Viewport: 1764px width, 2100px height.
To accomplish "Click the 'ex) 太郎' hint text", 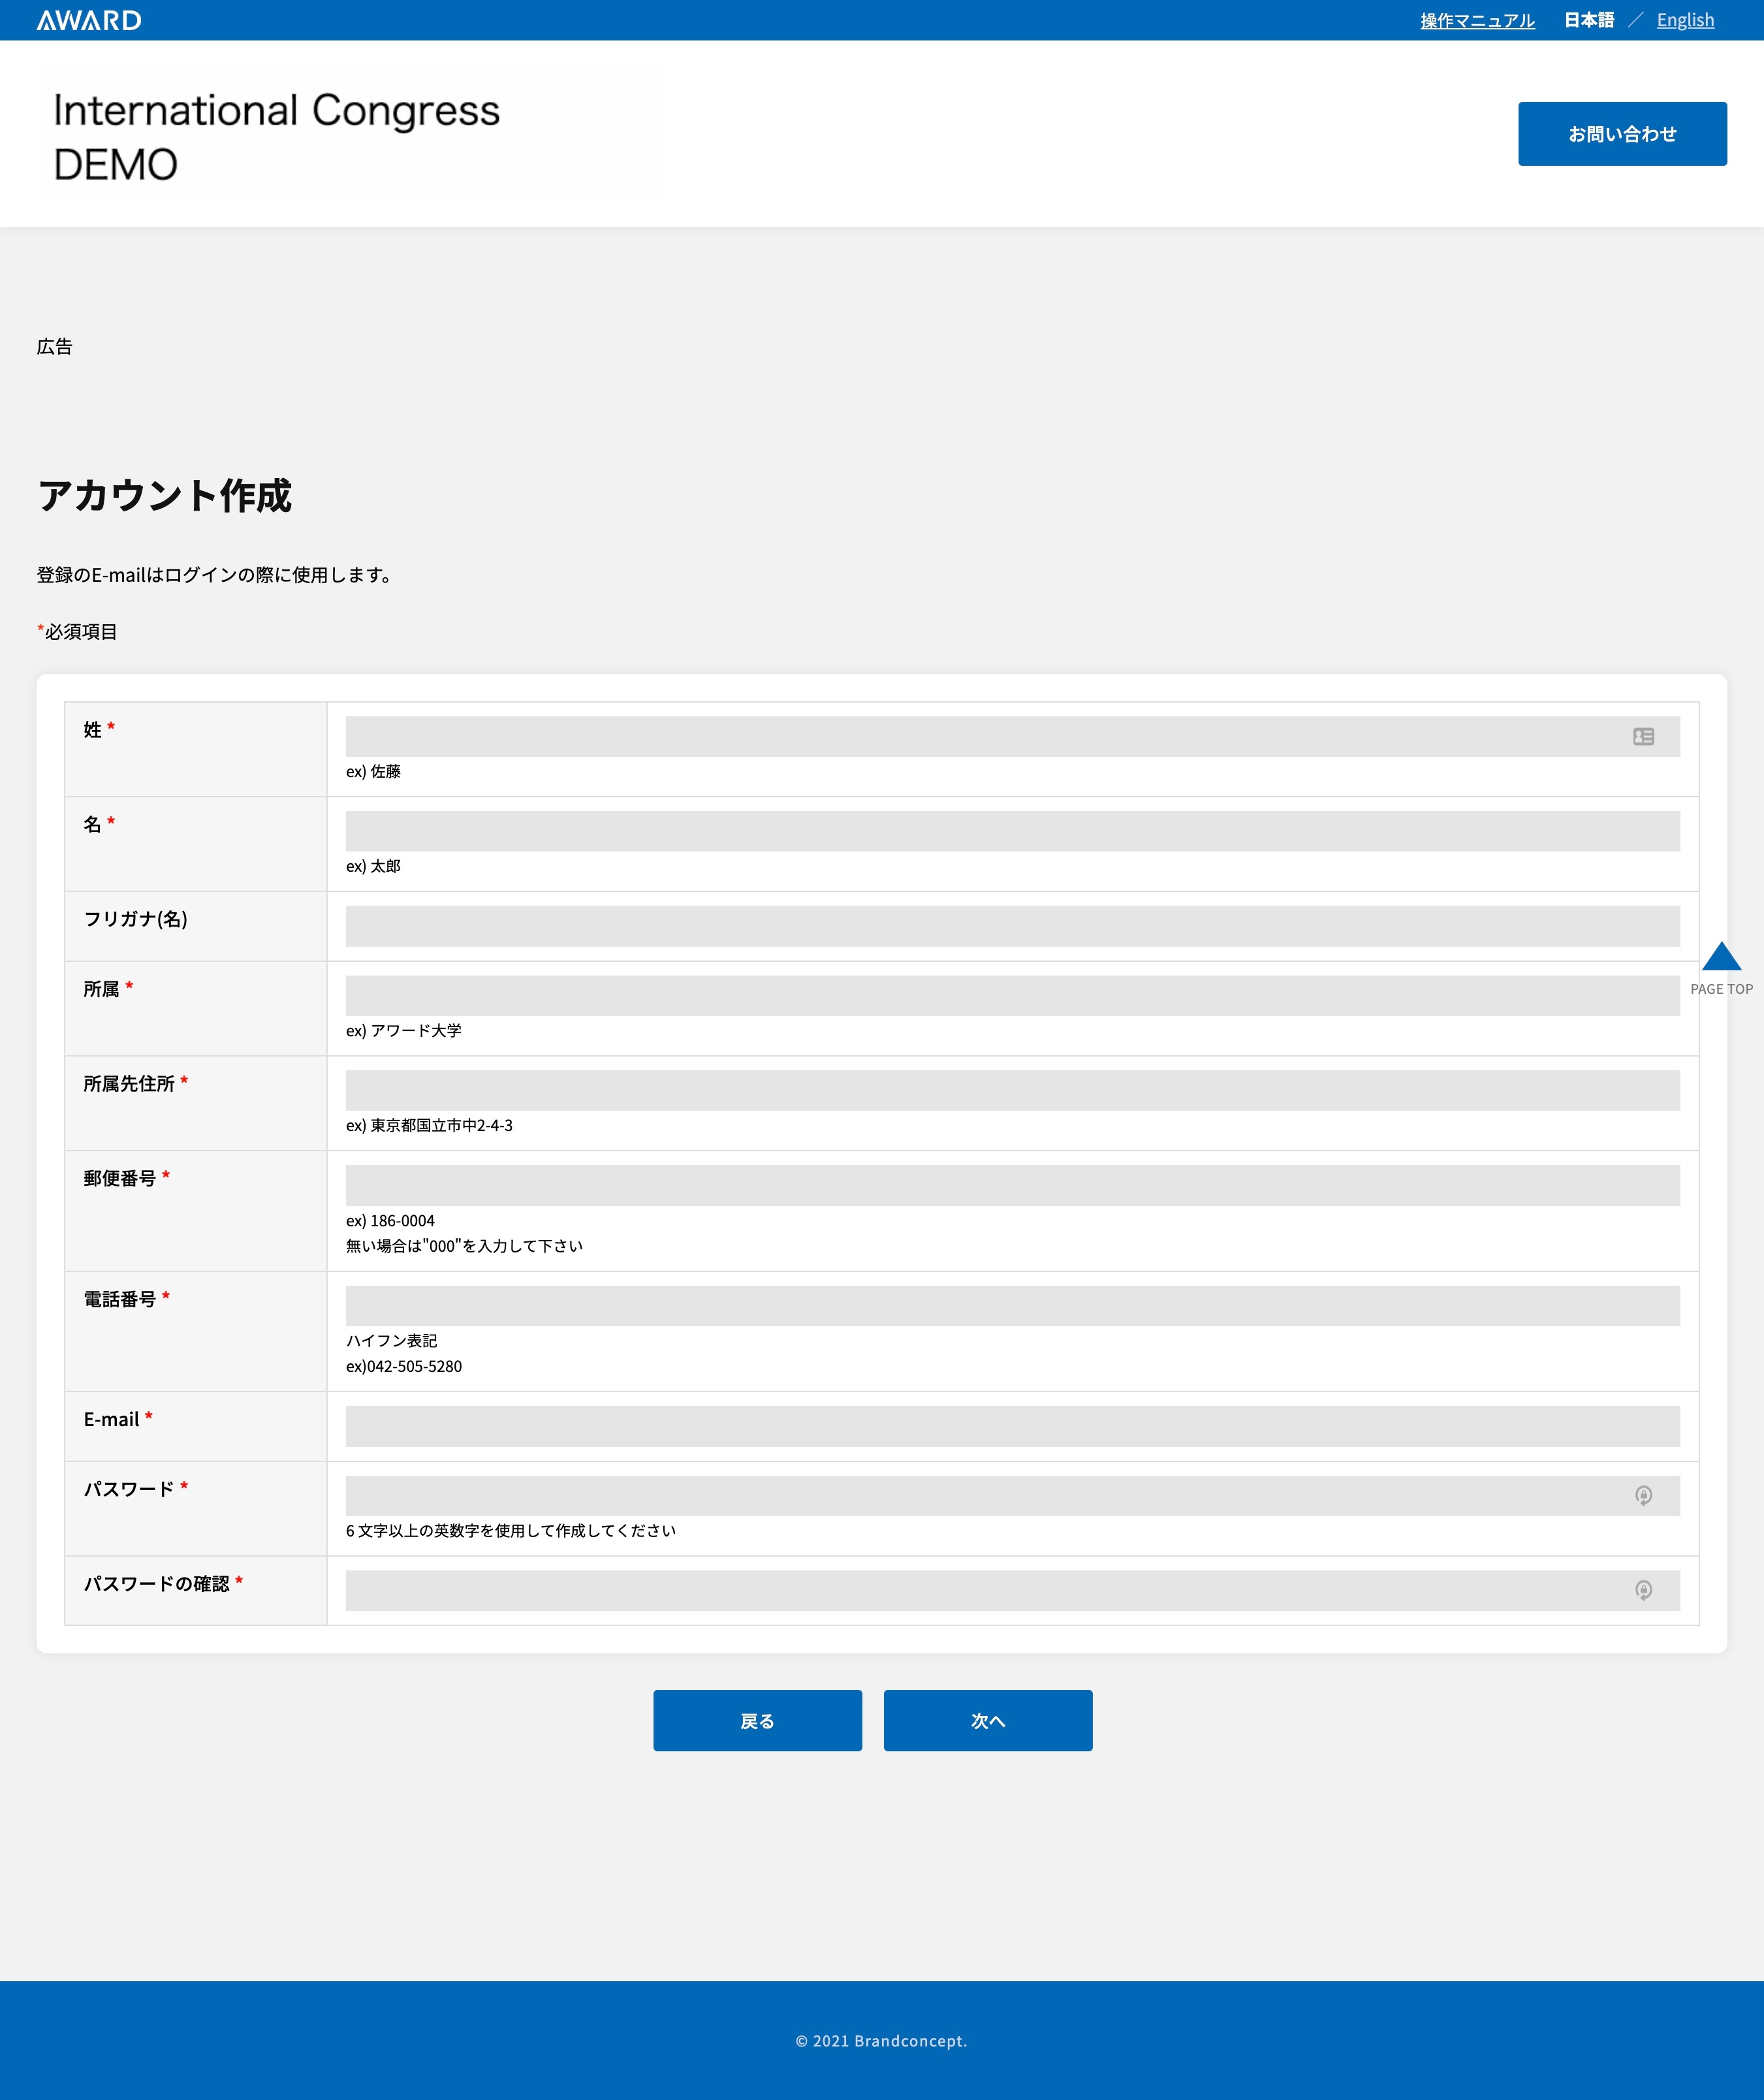I will [373, 866].
